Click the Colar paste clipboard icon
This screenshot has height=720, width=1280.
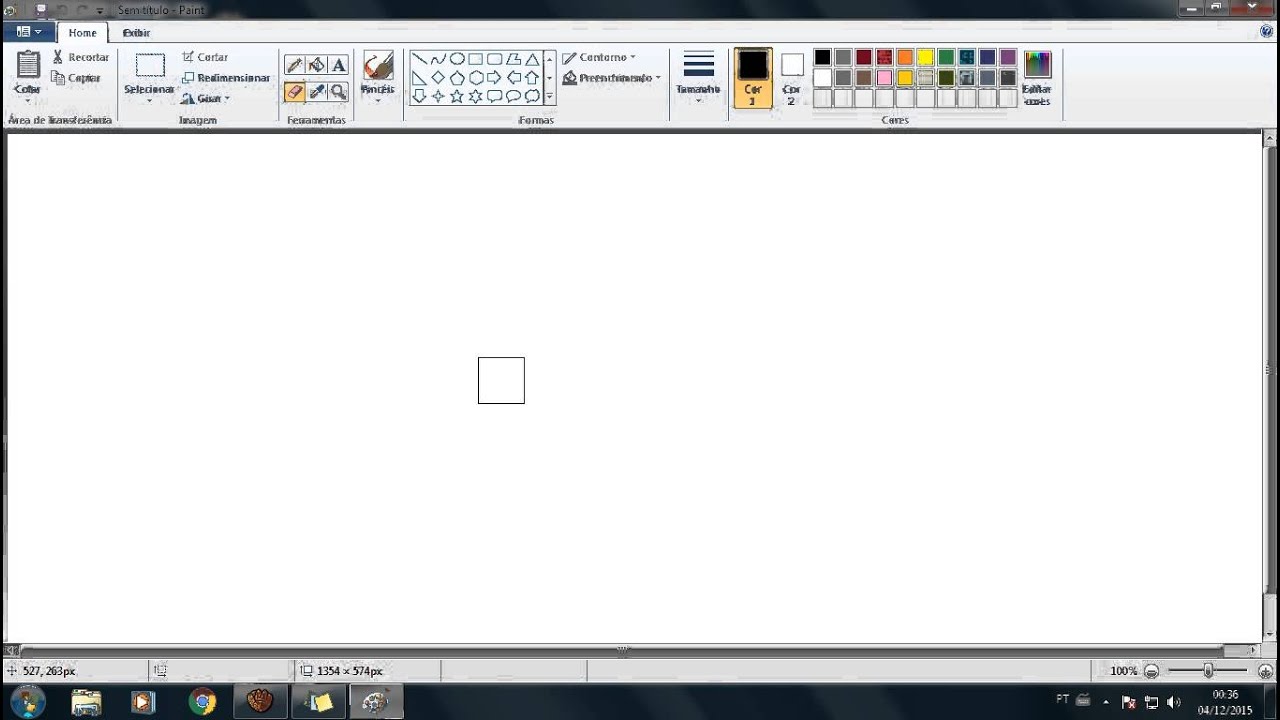(x=28, y=65)
